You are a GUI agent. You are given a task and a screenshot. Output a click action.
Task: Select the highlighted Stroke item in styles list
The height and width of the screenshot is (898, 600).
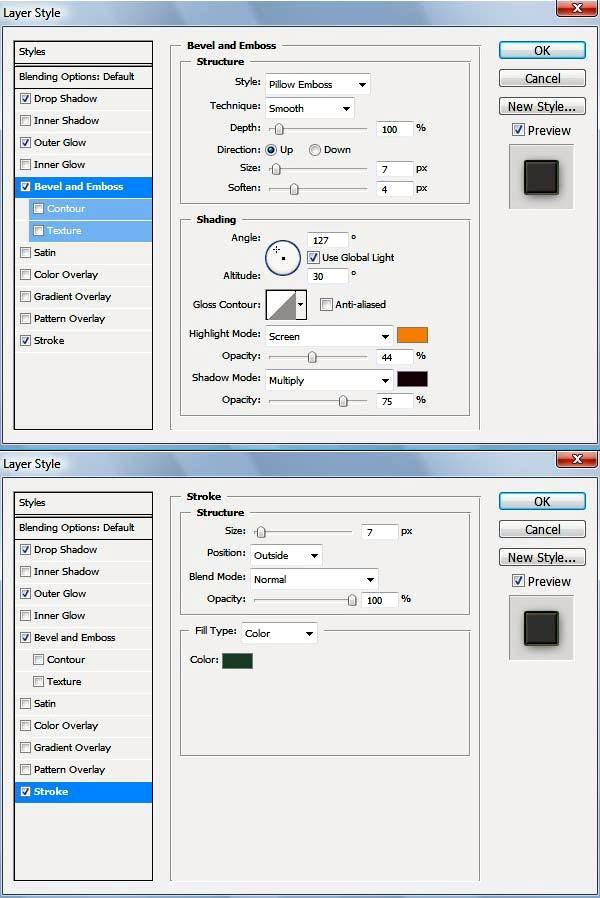tap(51, 792)
